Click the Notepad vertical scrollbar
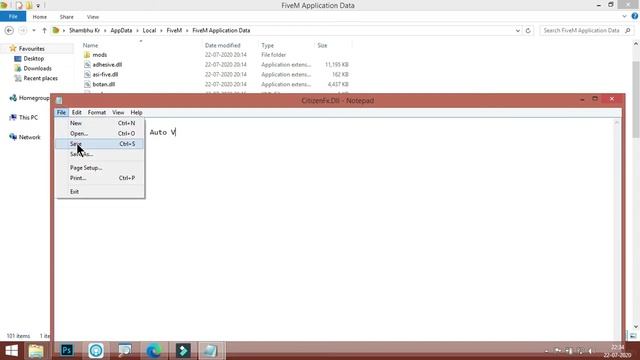Image resolution: width=640 pixels, height=360 pixels. pos(617,229)
